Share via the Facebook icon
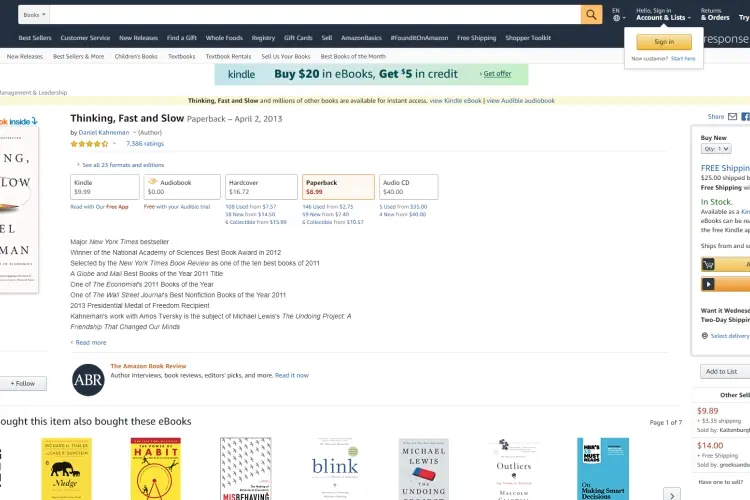 [x=745, y=116]
